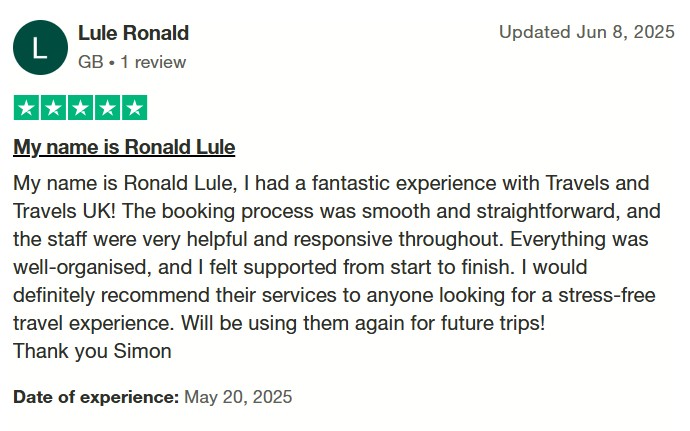Click the first line of the review body
690x431 pixels.
(x=331, y=183)
